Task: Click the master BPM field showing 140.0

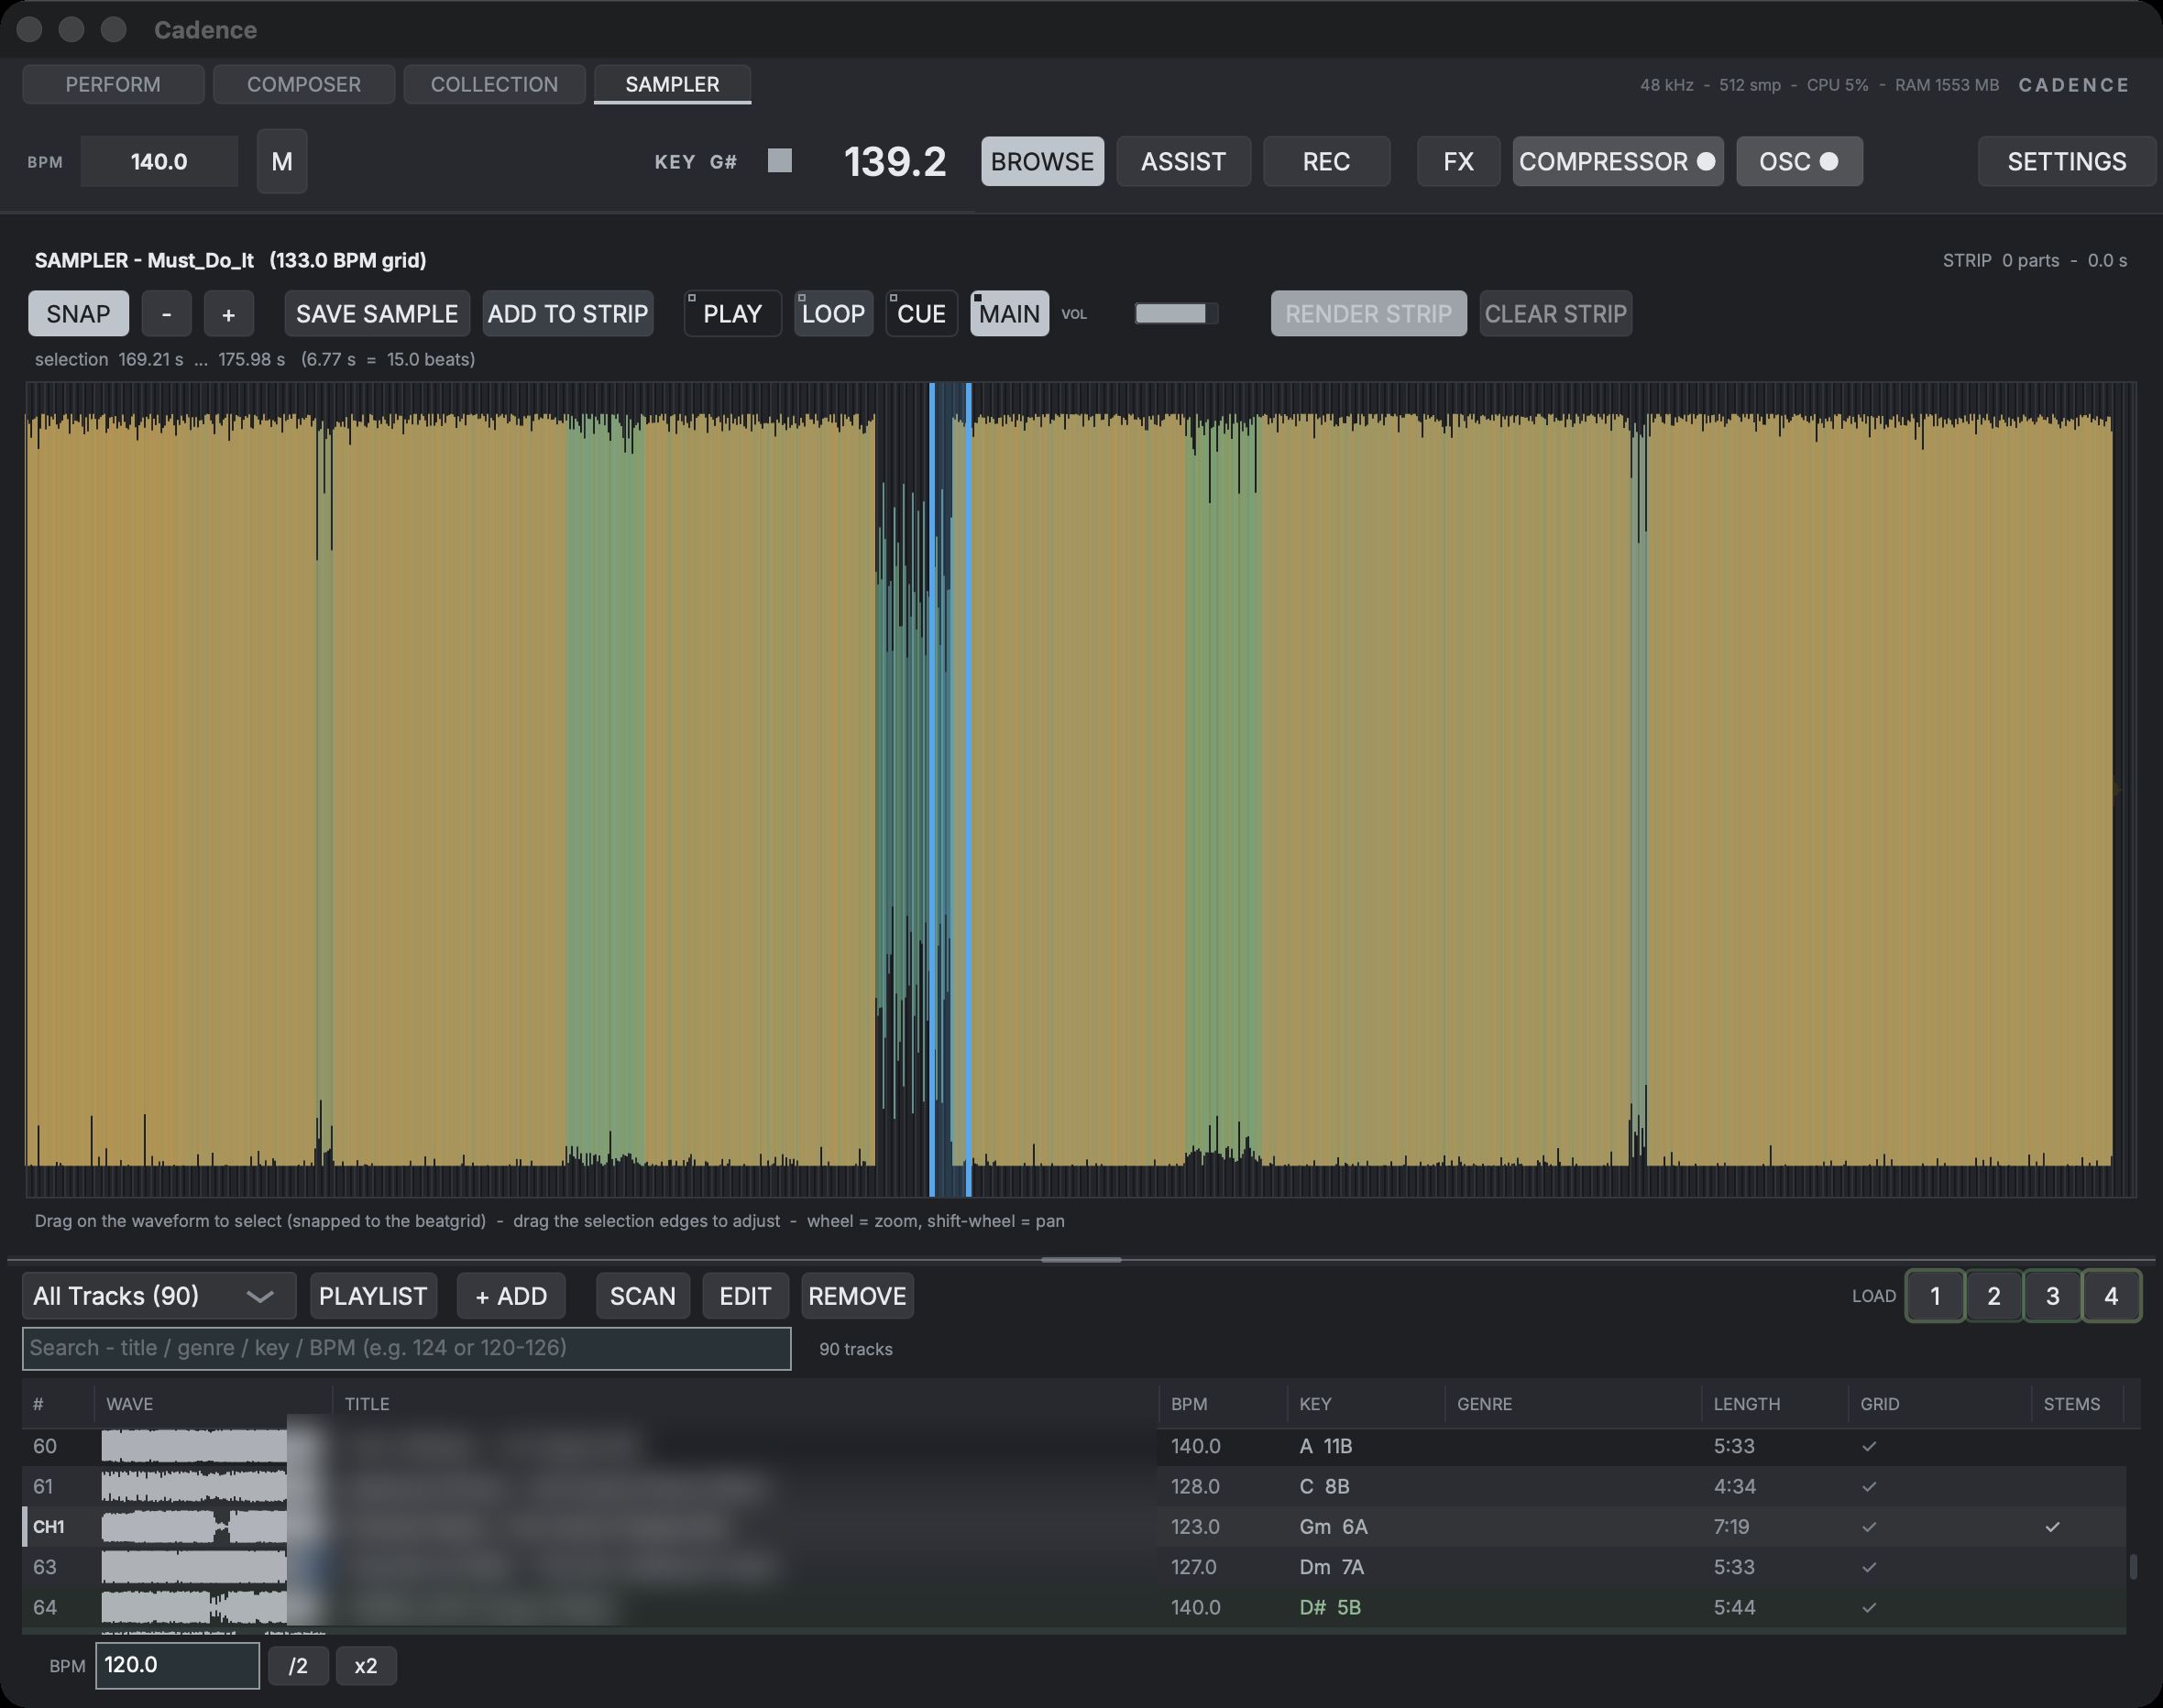Action: [159, 161]
